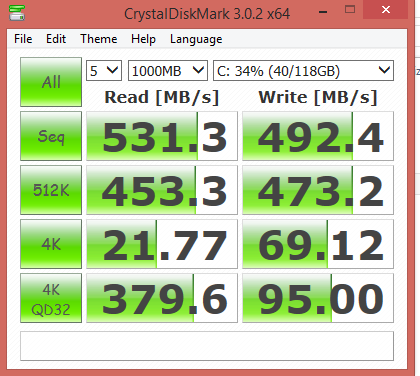420x376 pixels.
Task: Run the 4K random test
Action: (x=51, y=244)
